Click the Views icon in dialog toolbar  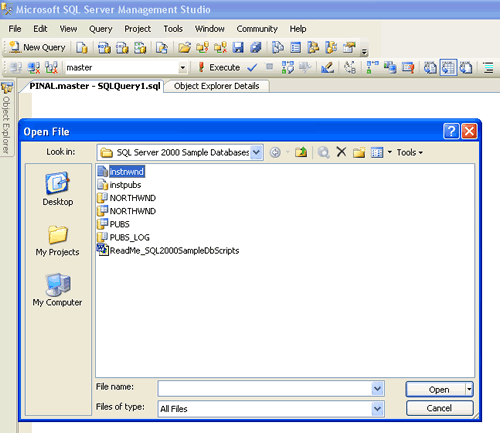pos(377,152)
